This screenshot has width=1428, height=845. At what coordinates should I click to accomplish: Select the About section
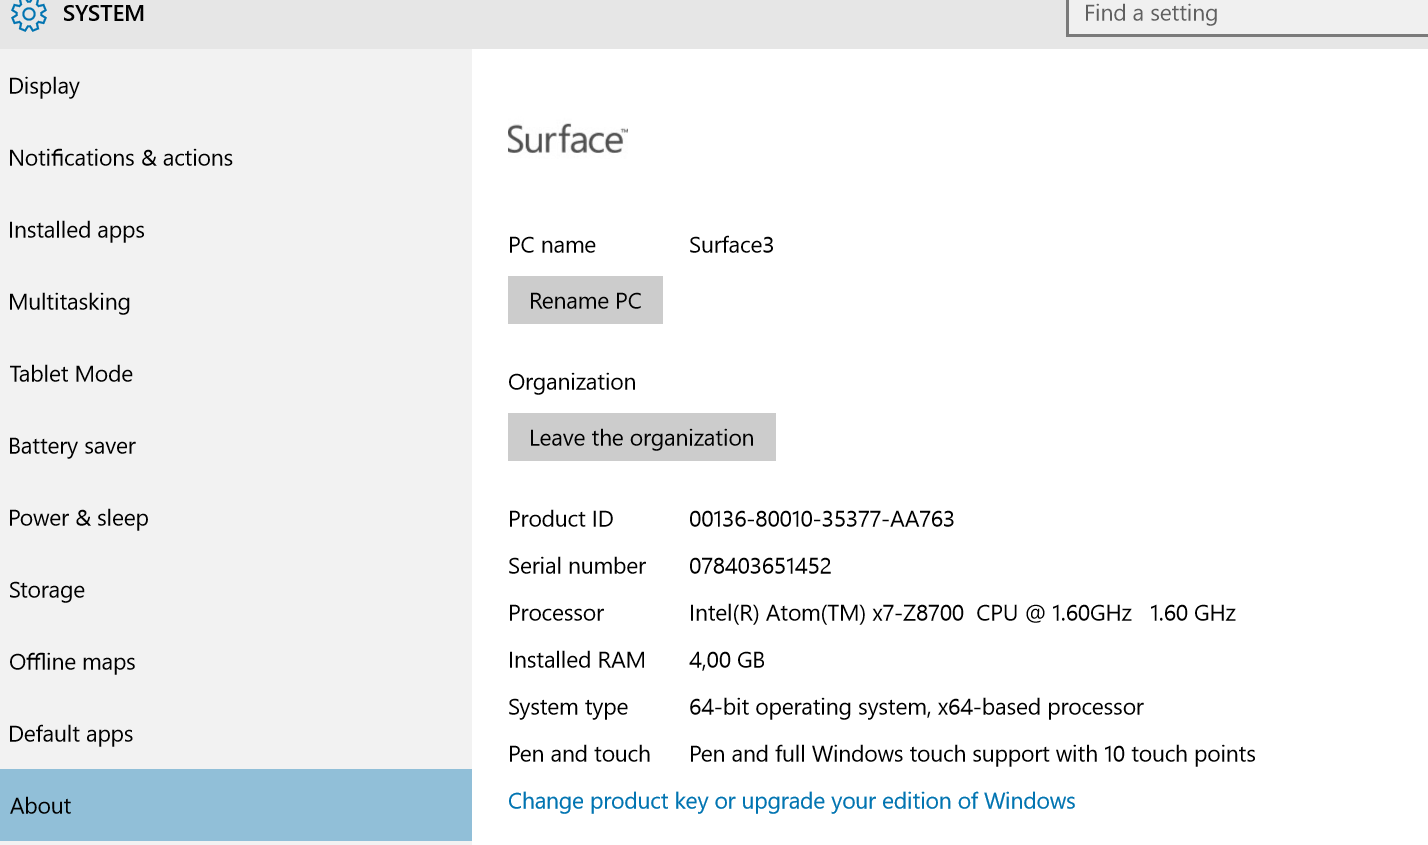41,806
